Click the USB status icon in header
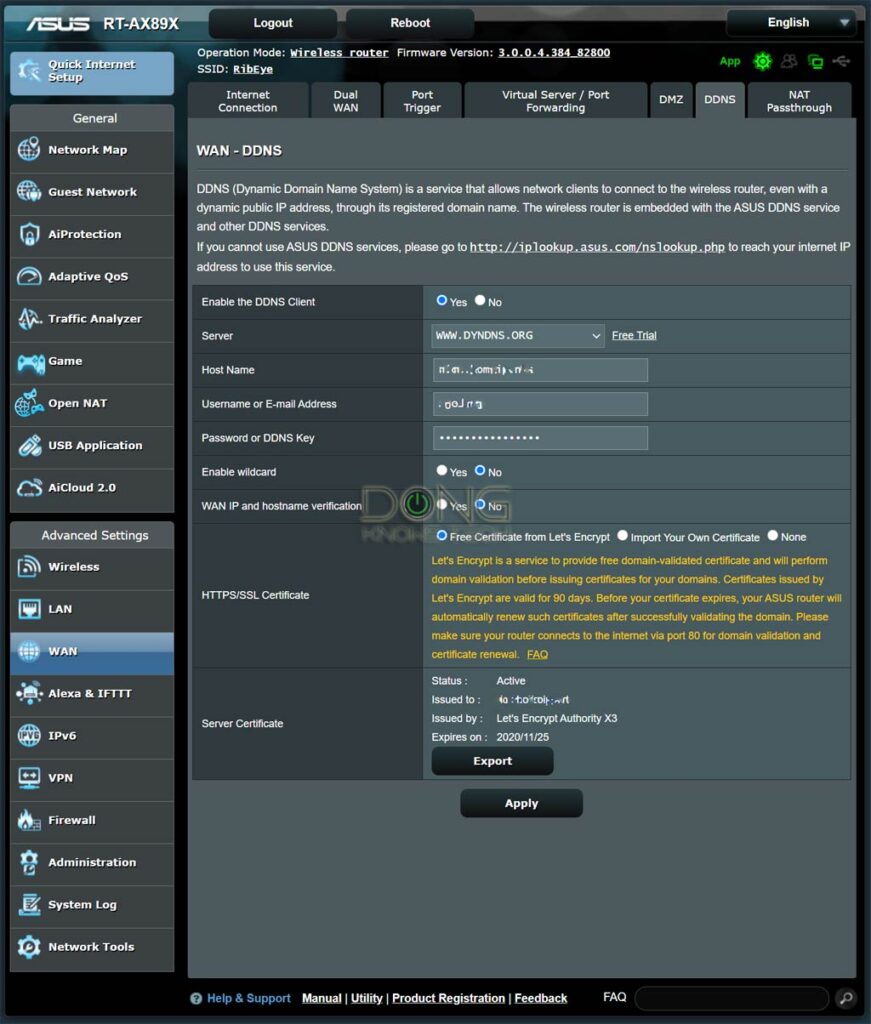This screenshot has width=871, height=1024. [841, 61]
